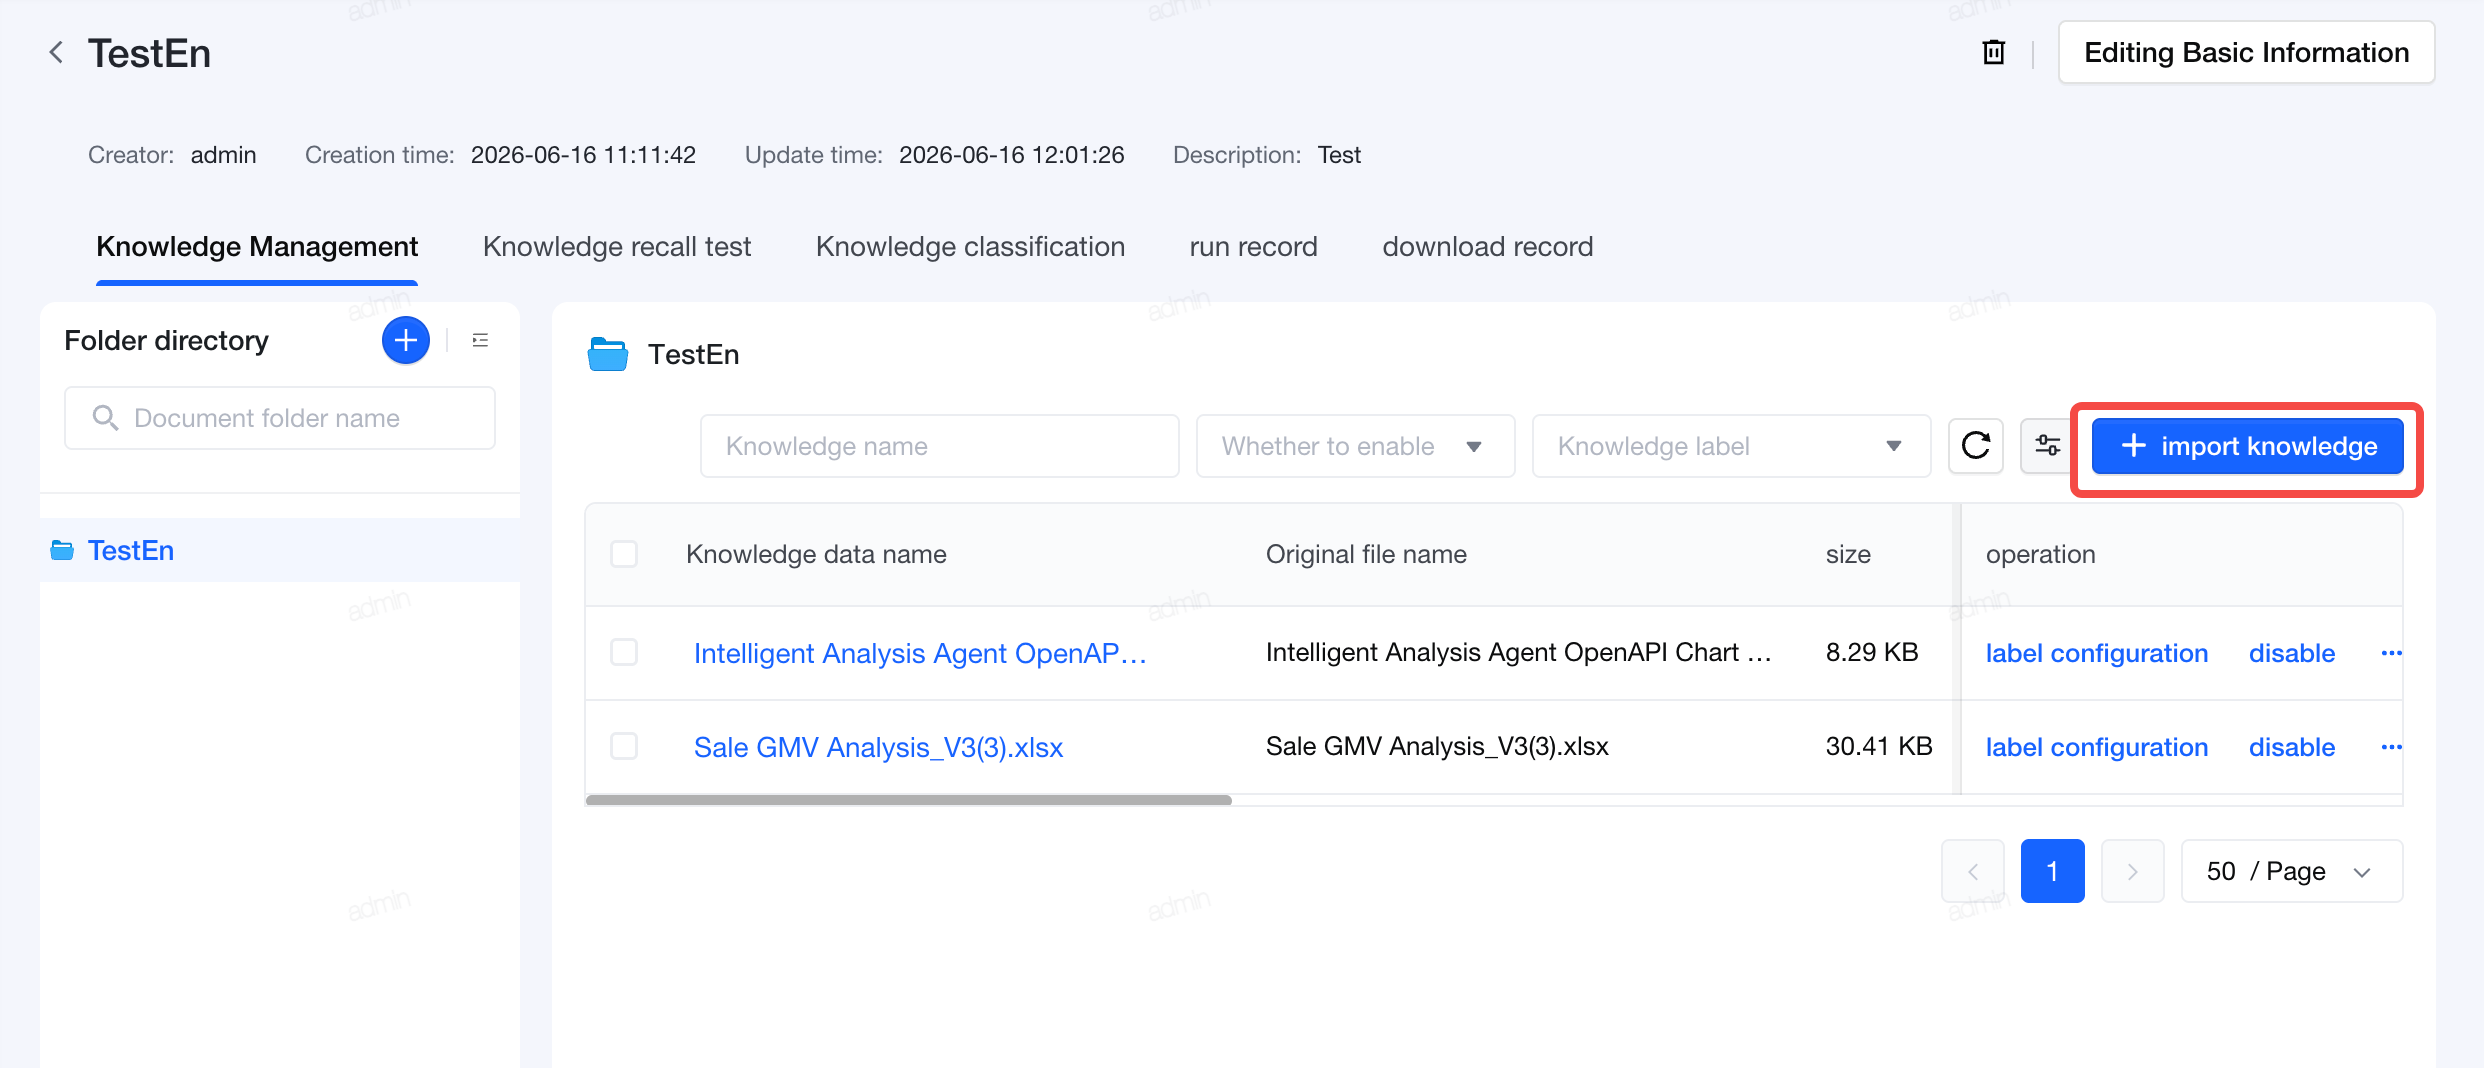Refresh the knowledge list
The height and width of the screenshot is (1068, 2484).
[1975, 446]
